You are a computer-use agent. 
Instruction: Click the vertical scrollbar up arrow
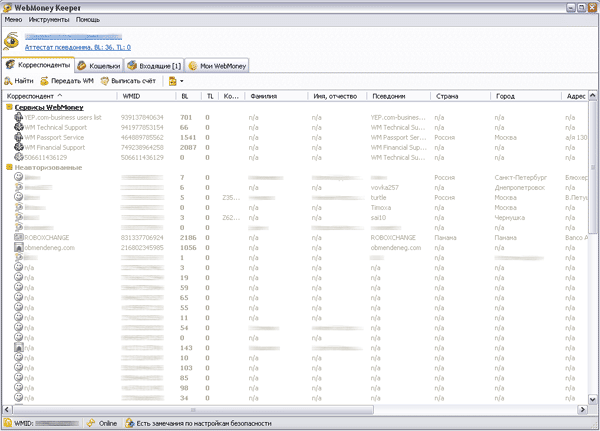(592, 95)
